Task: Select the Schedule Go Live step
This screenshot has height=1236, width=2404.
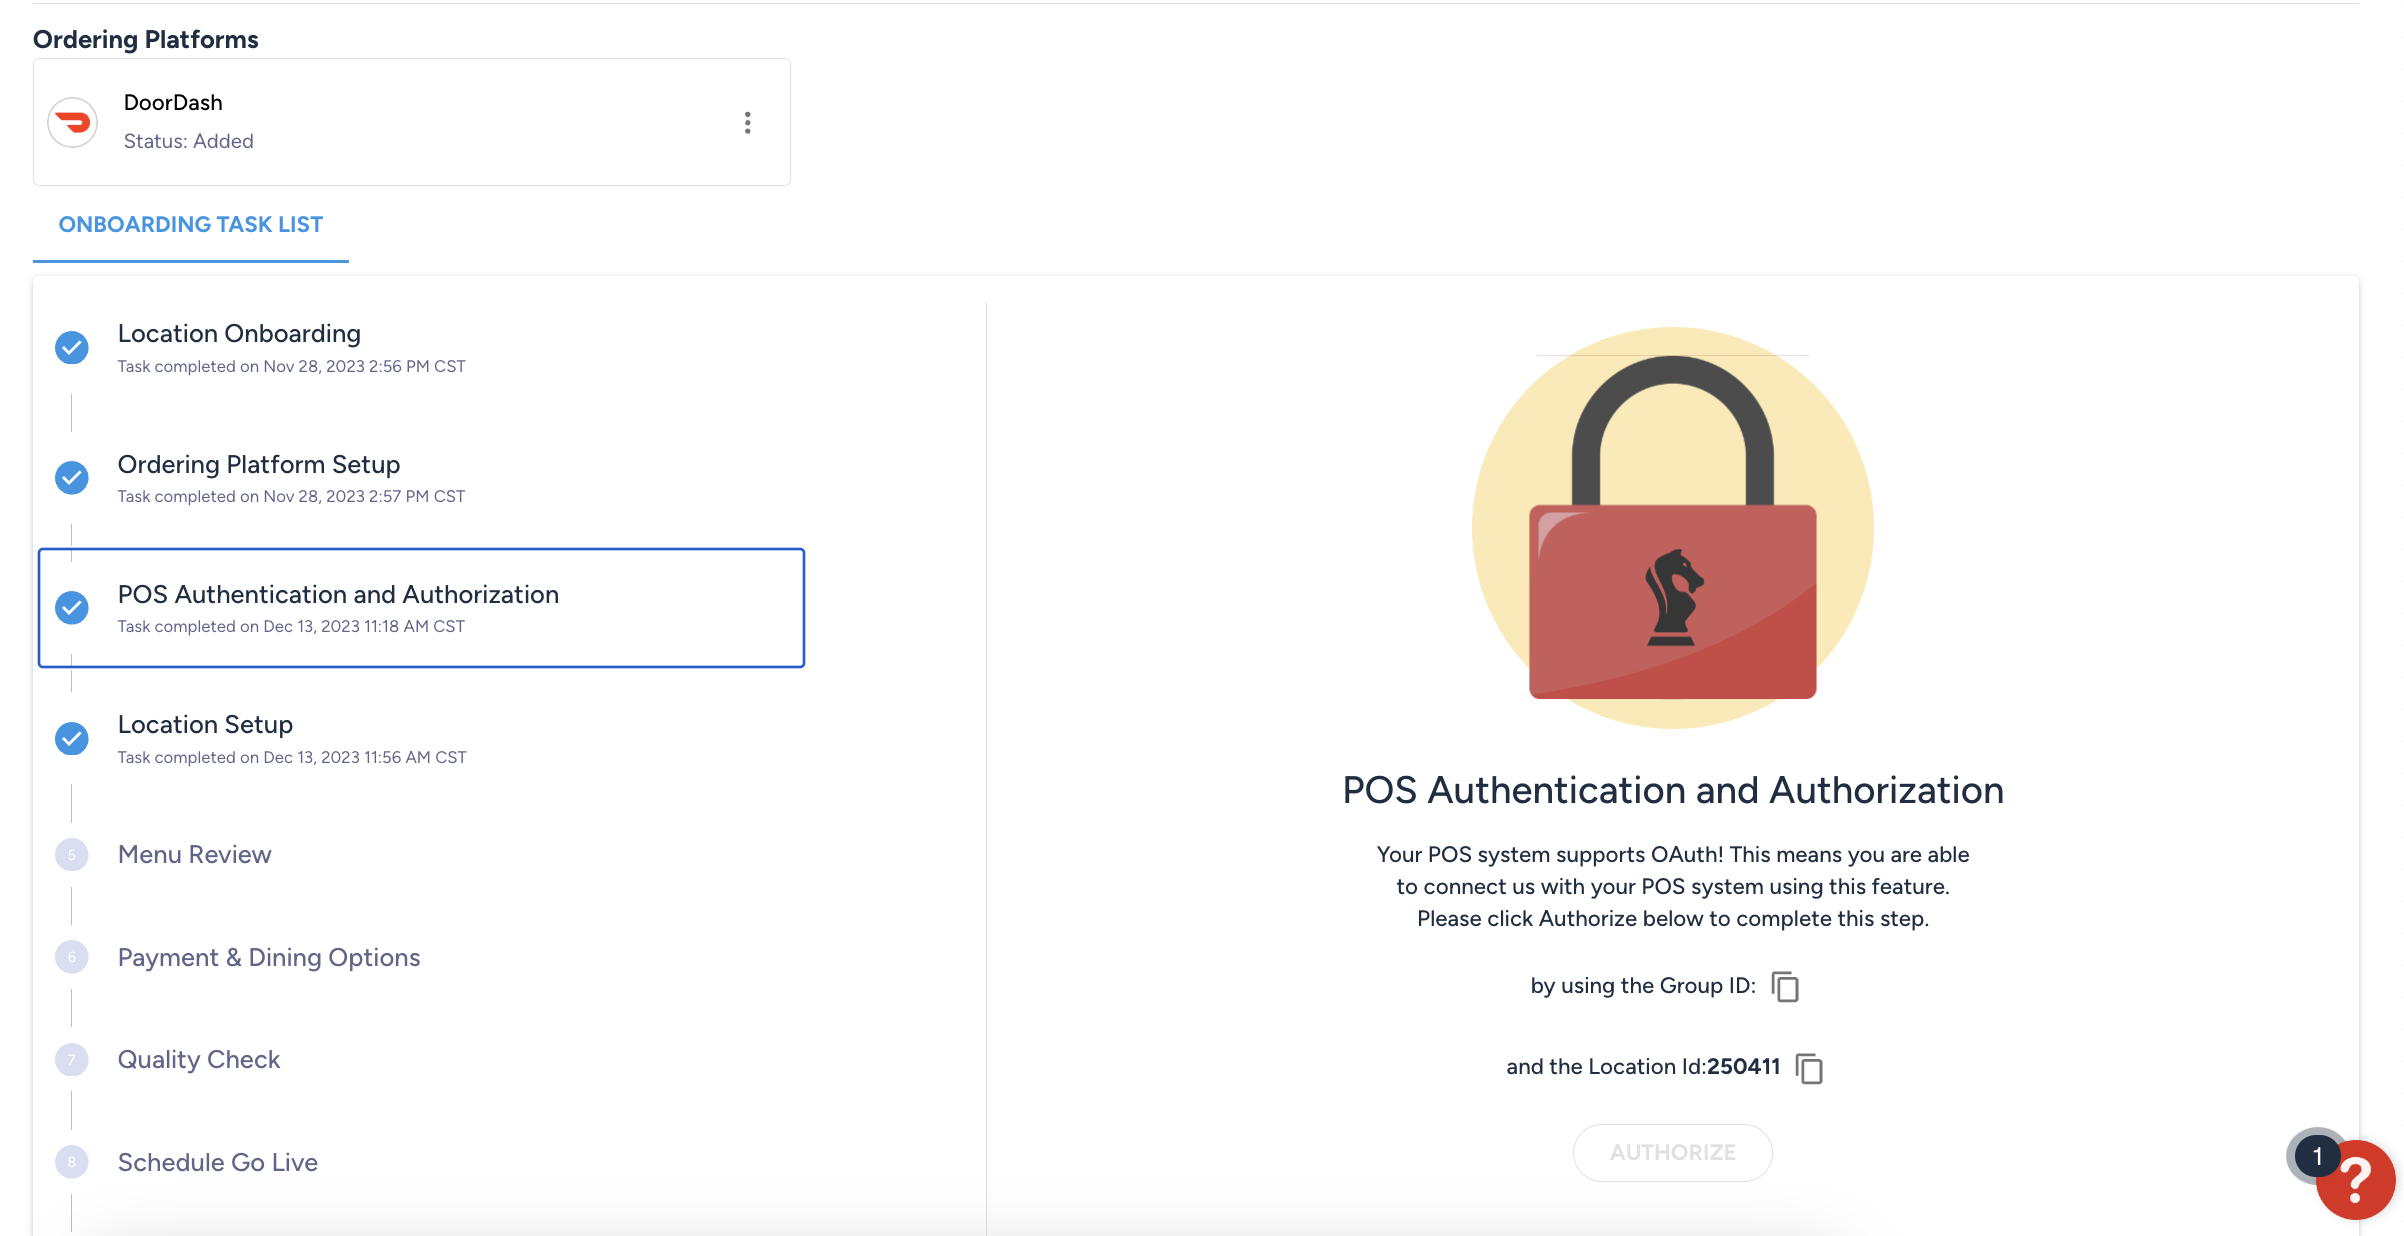Action: coord(218,1162)
